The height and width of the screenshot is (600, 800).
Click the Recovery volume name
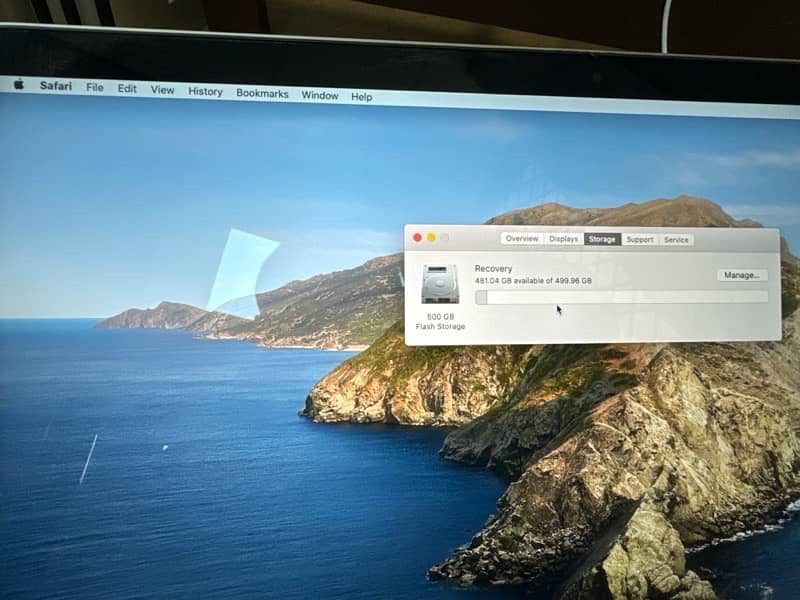(493, 268)
